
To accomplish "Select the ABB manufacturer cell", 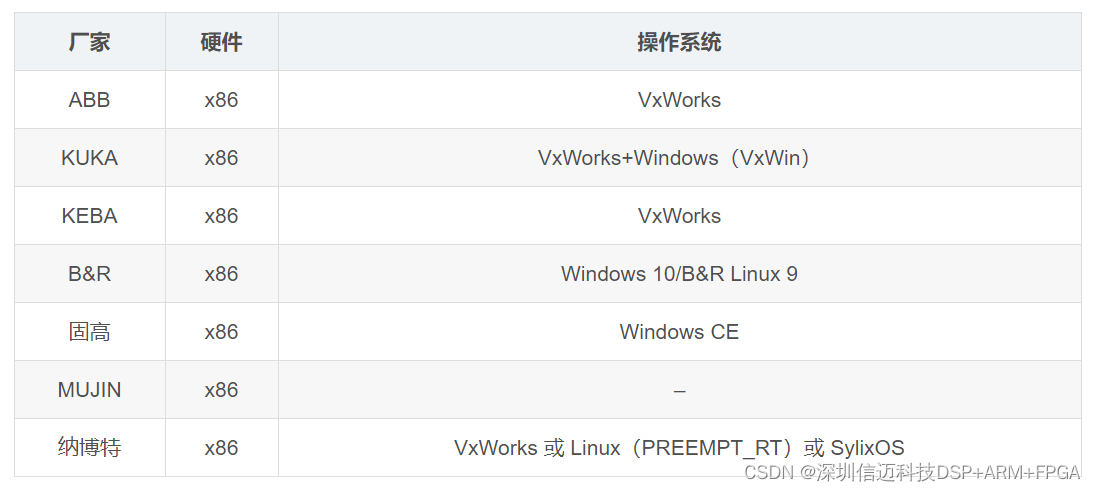I will tap(89, 100).
